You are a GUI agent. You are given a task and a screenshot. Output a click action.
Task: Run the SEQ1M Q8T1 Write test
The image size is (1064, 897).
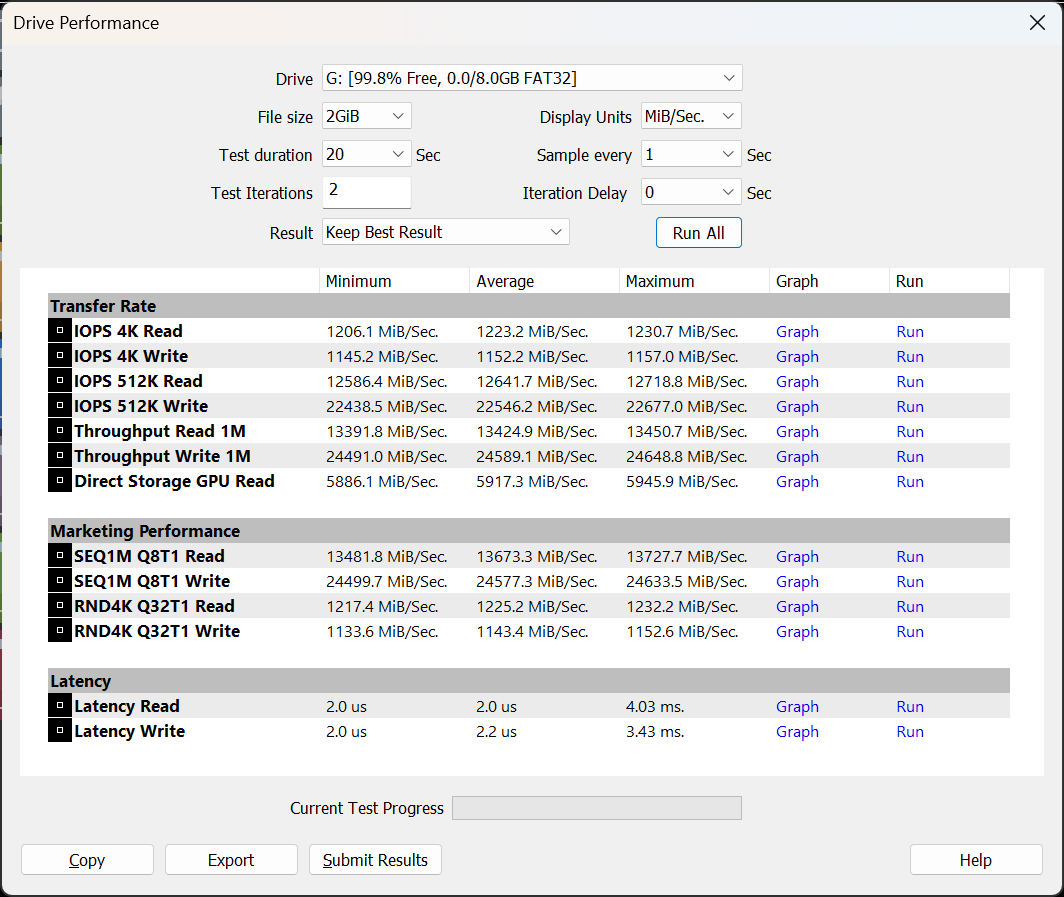point(910,581)
